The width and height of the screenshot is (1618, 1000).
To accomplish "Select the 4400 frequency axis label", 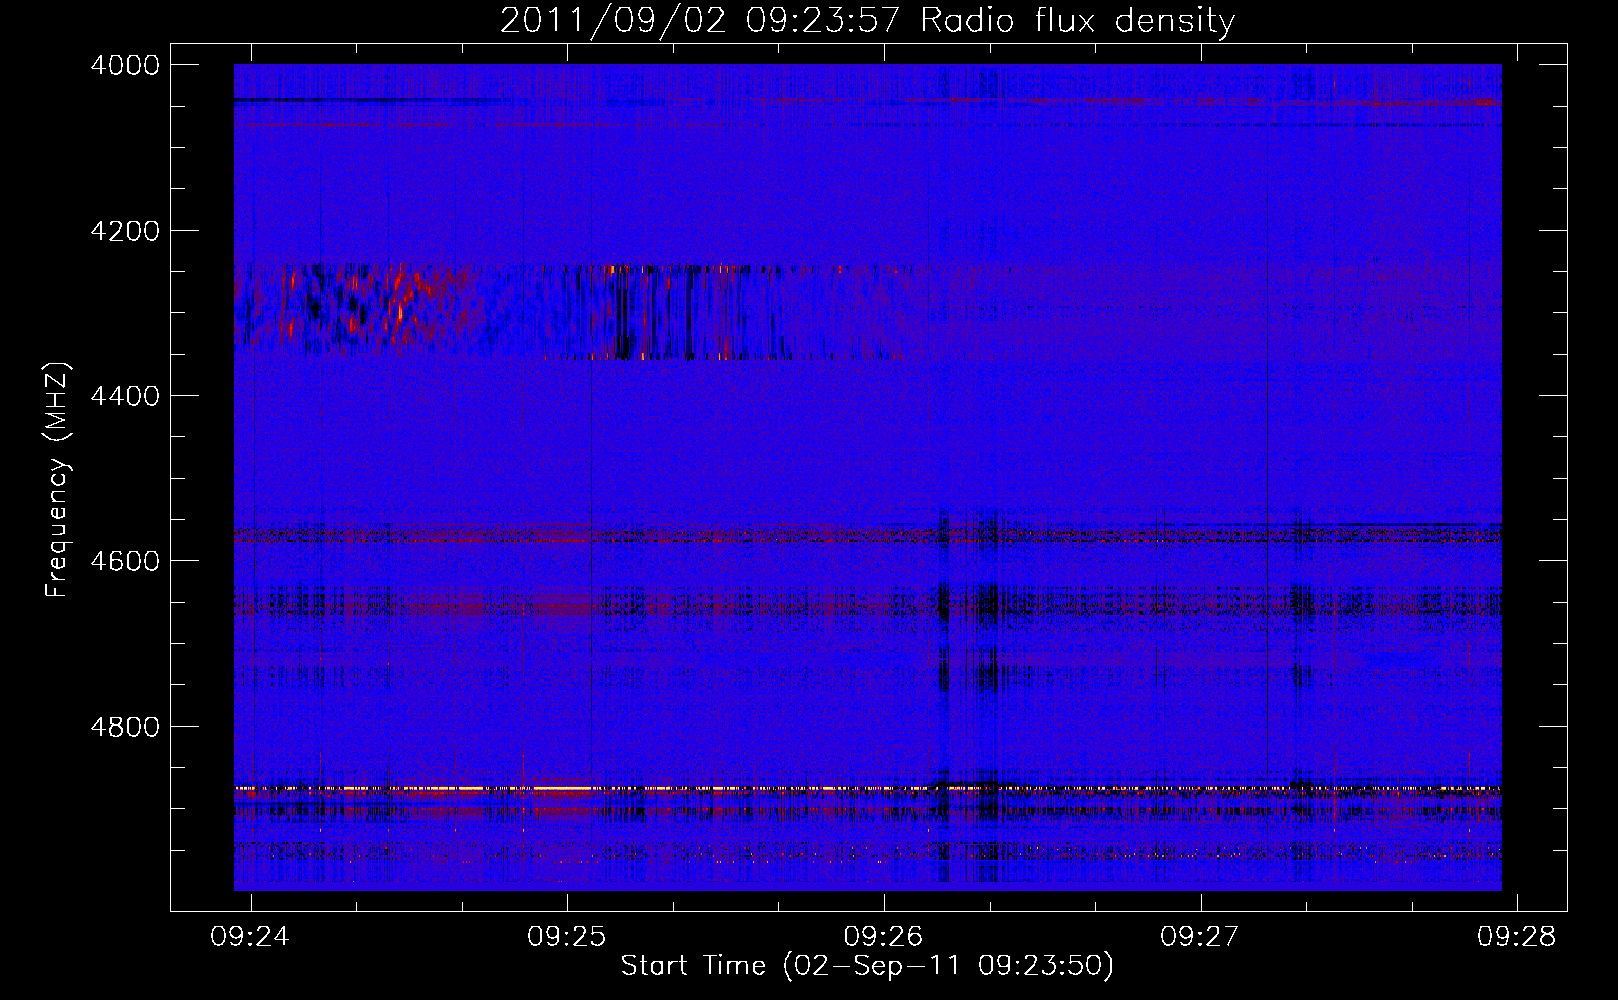I will (125, 396).
